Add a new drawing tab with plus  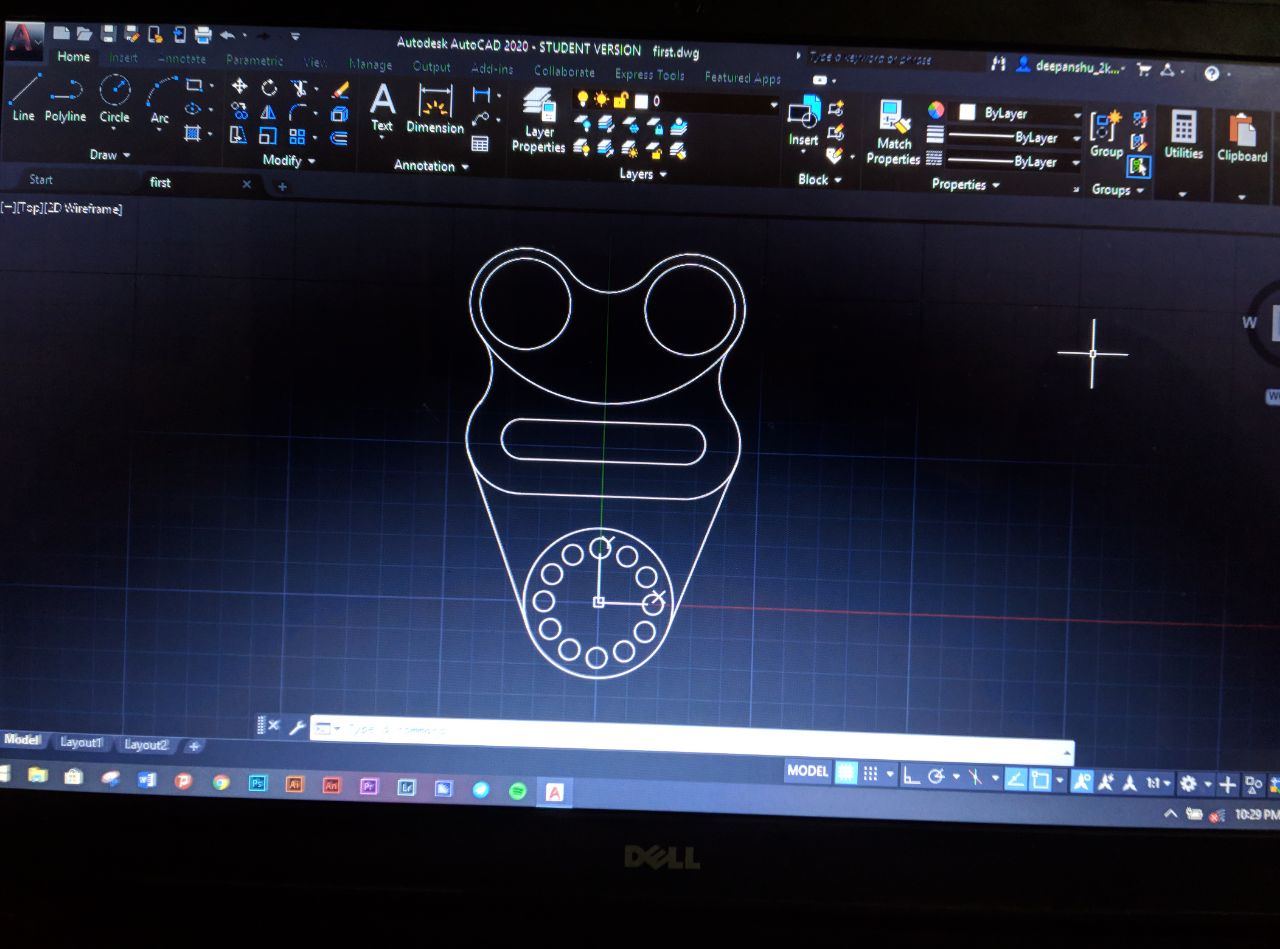click(282, 186)
